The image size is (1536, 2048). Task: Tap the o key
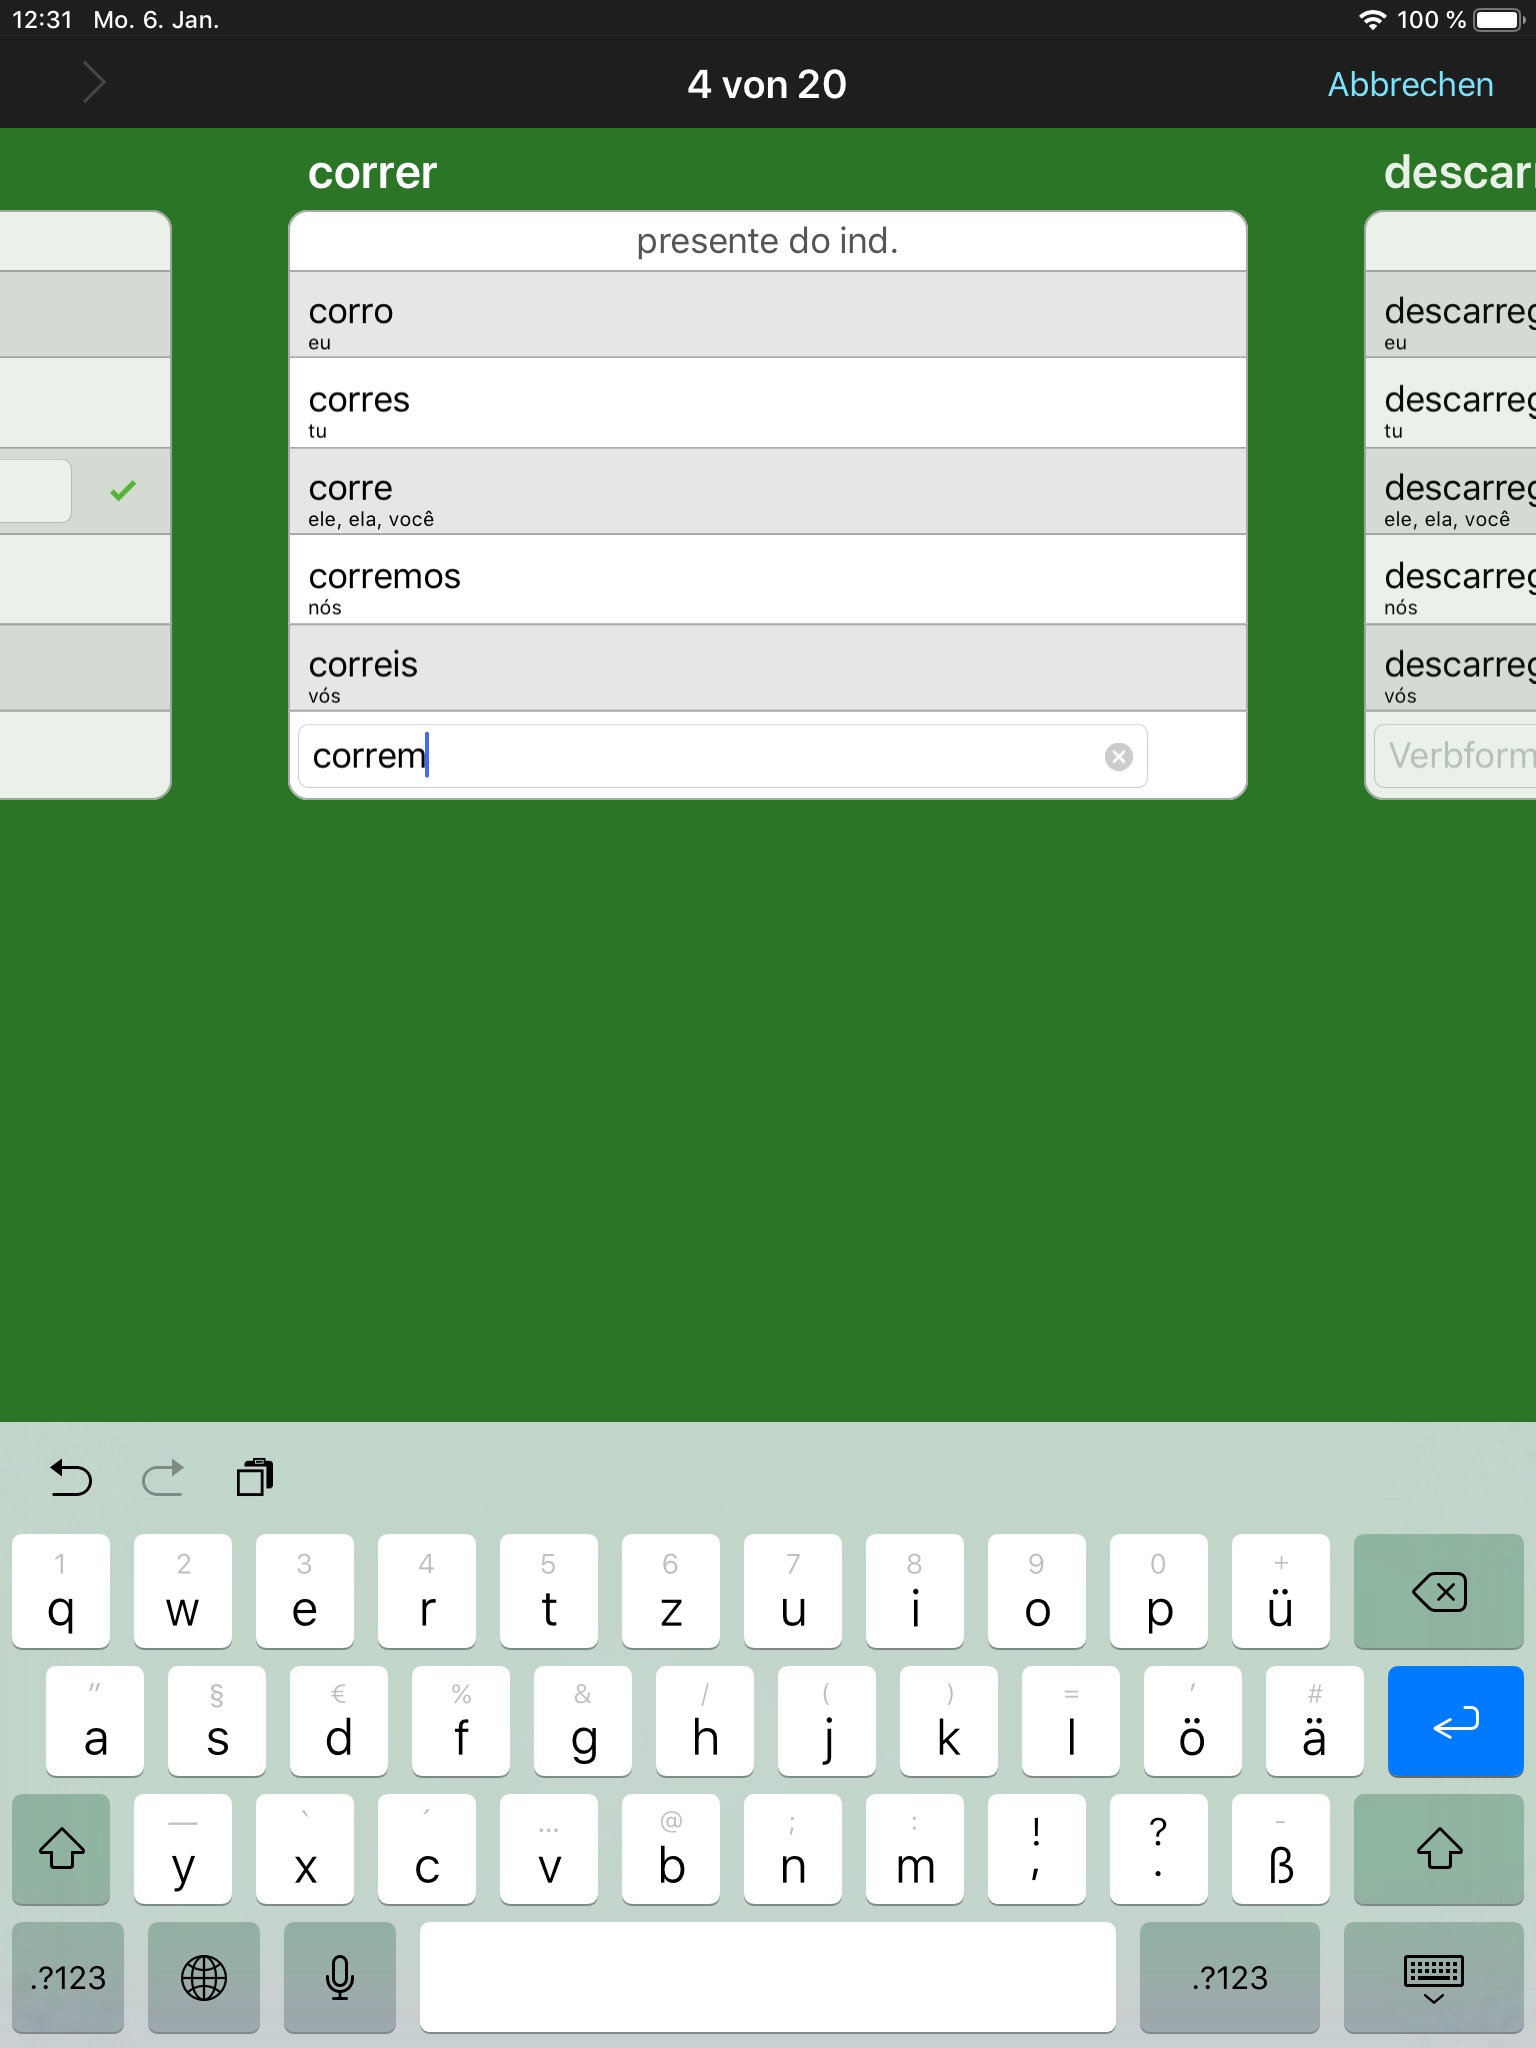[1037, 1591]
